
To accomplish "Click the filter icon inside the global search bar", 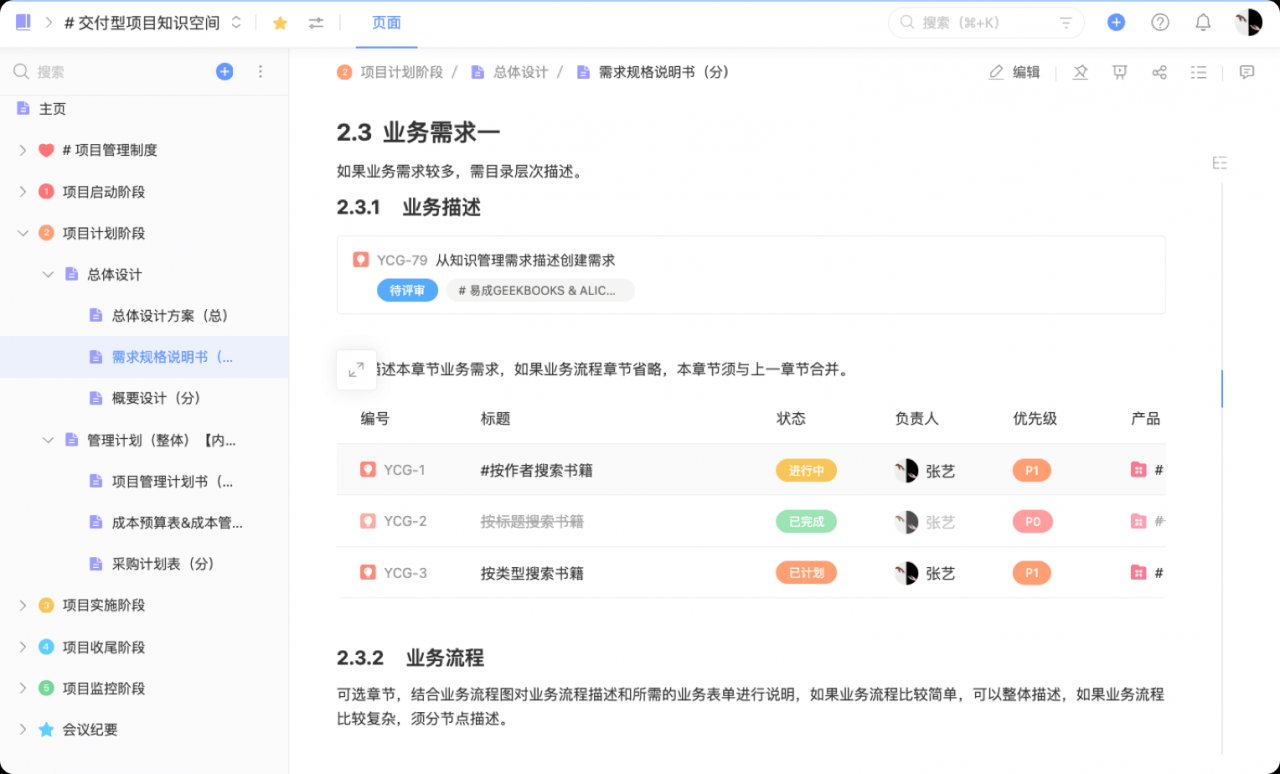I will [1066, 22].
